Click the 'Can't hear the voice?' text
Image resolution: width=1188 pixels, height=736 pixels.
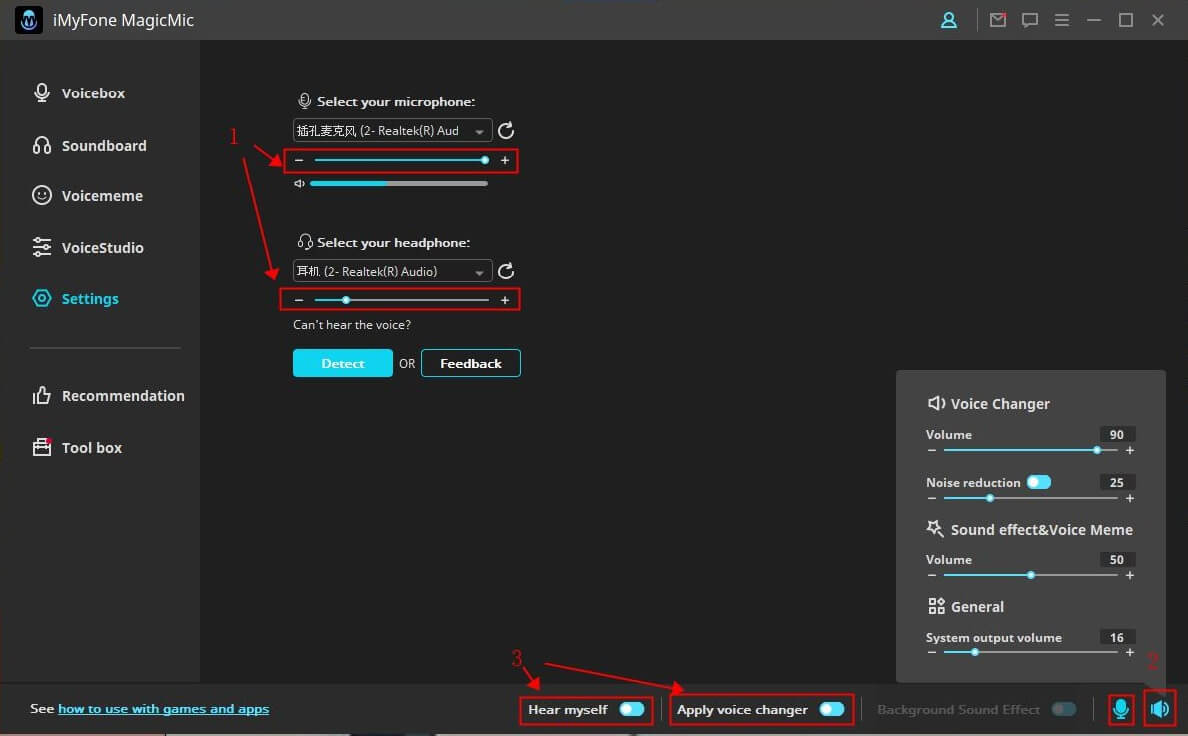click(352, 324)
